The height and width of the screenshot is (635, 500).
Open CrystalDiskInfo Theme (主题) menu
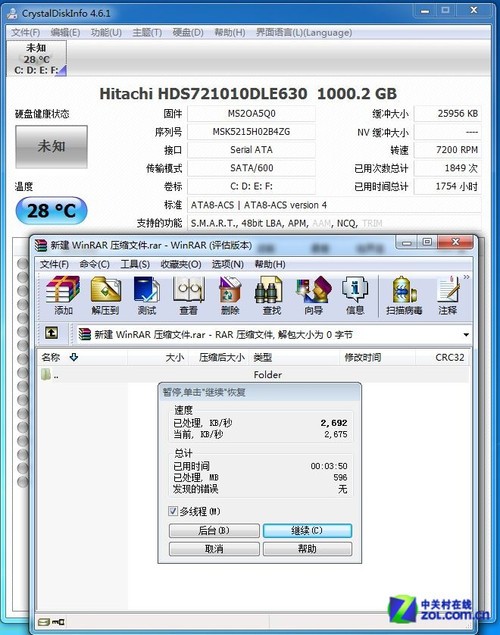click(147, 32)
